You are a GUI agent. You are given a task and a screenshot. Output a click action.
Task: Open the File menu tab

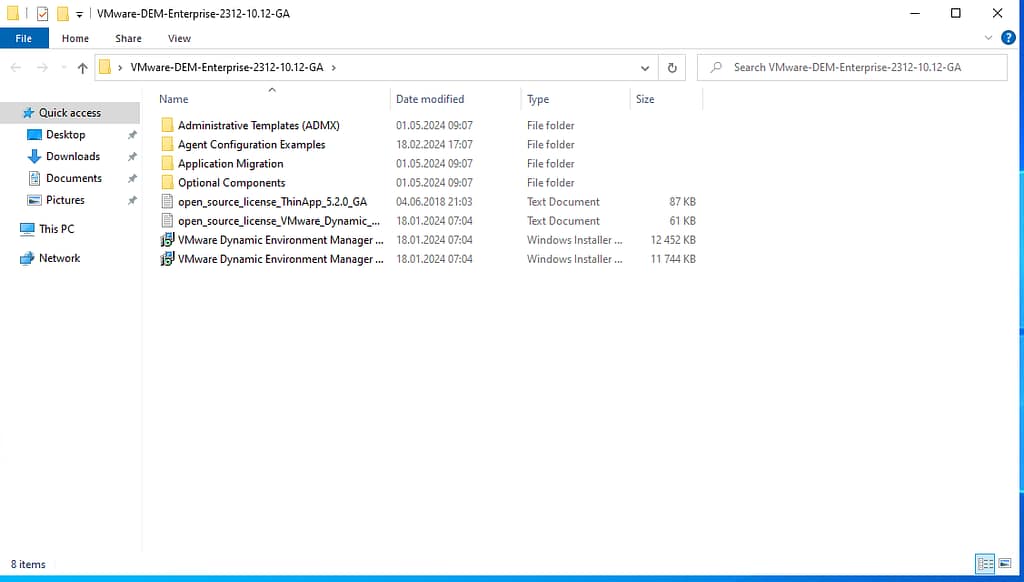24,38
